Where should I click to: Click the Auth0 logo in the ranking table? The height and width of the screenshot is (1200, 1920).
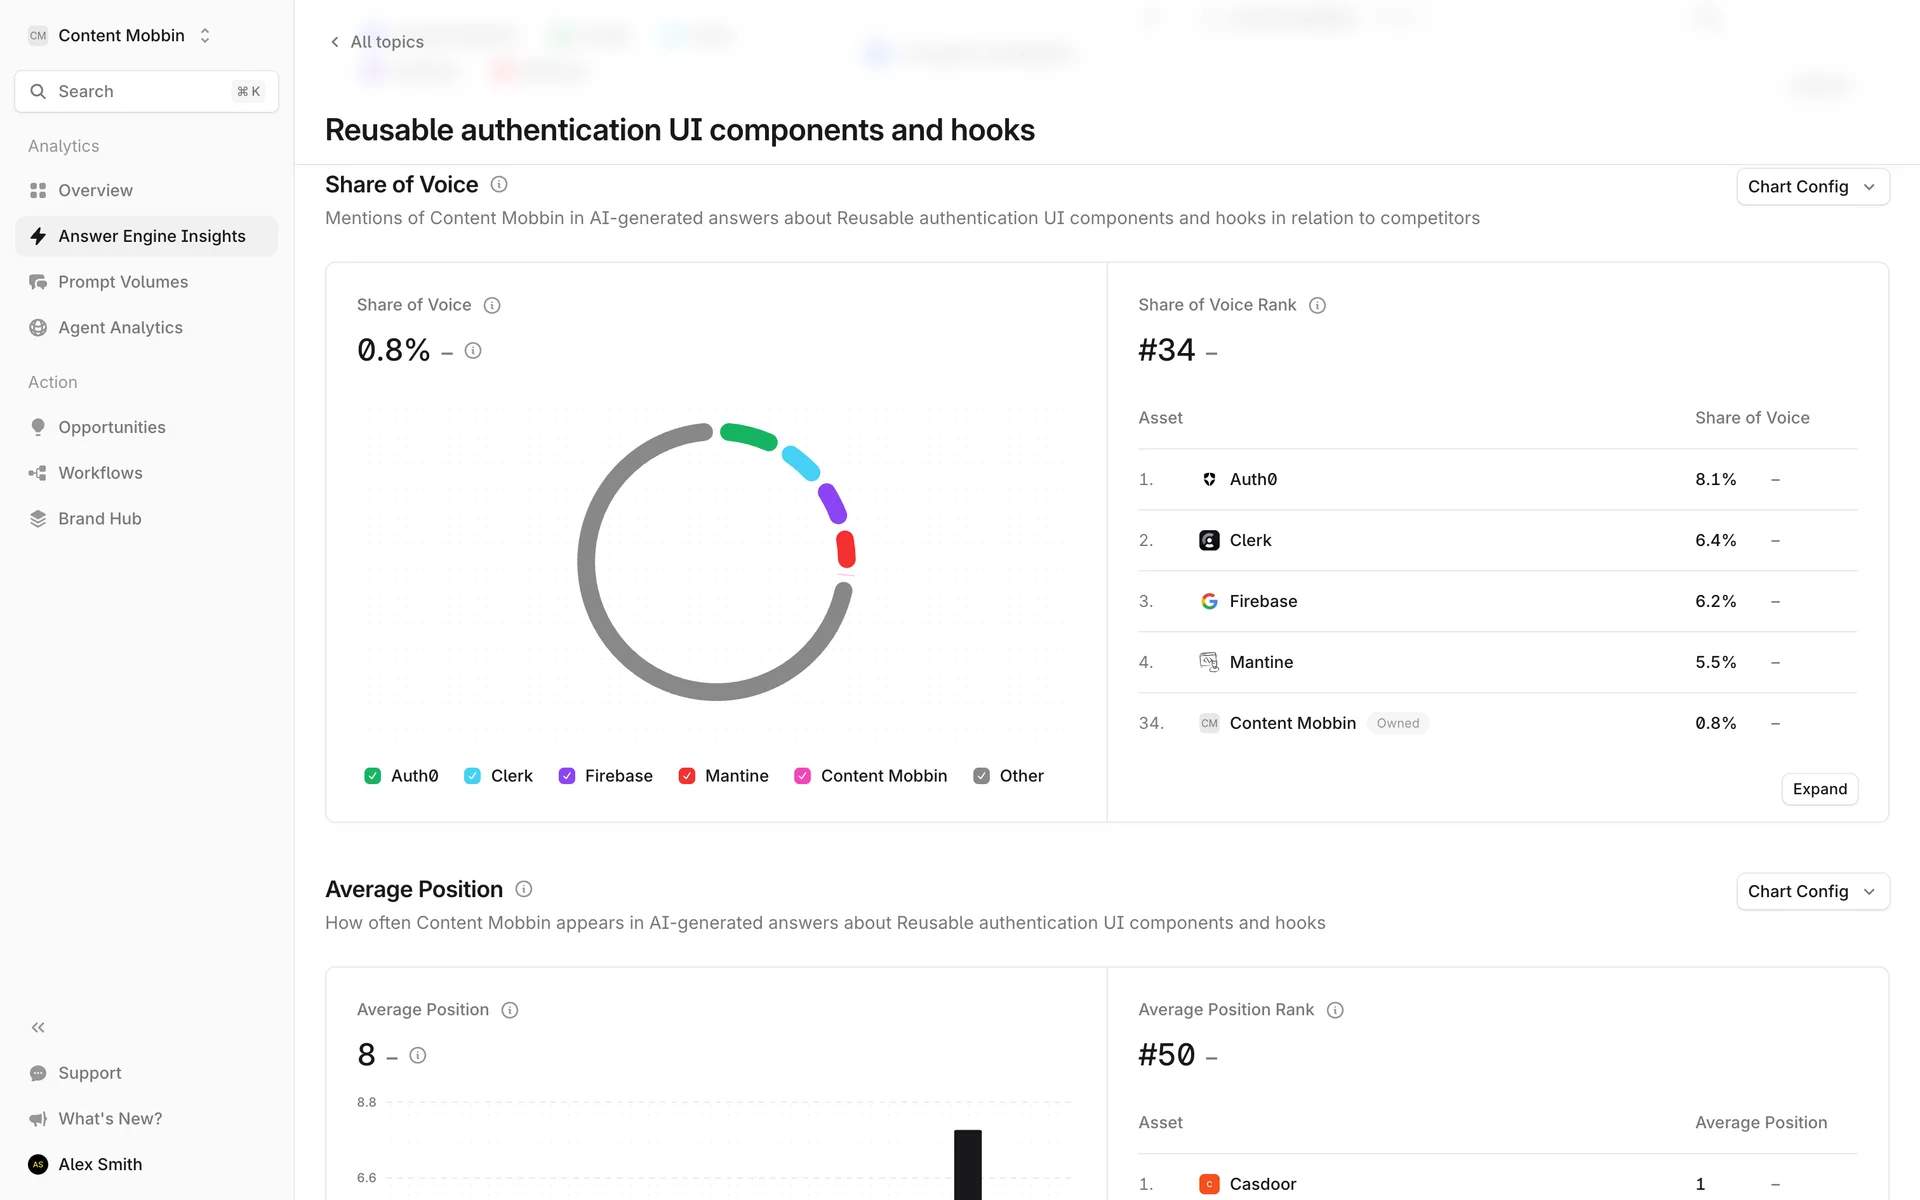[1209, 480]
